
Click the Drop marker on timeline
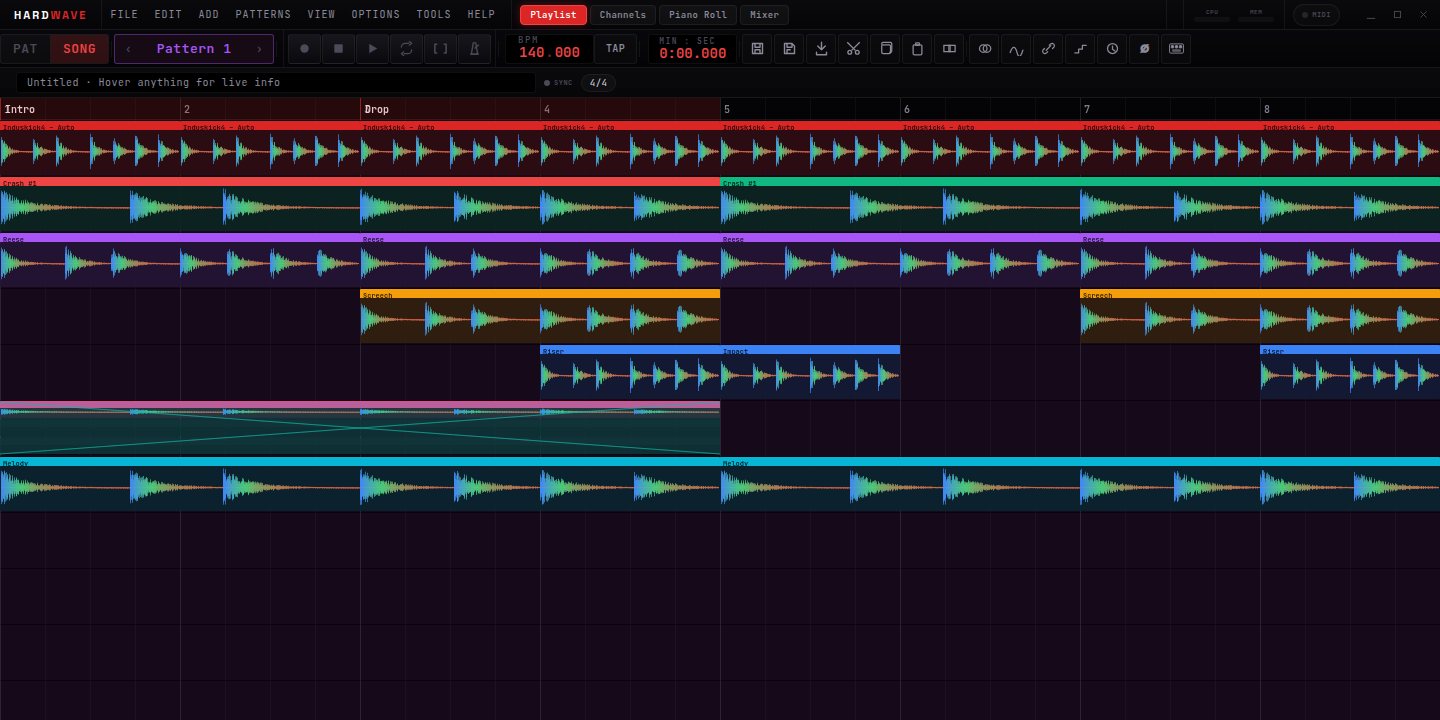tap(377, 109)
